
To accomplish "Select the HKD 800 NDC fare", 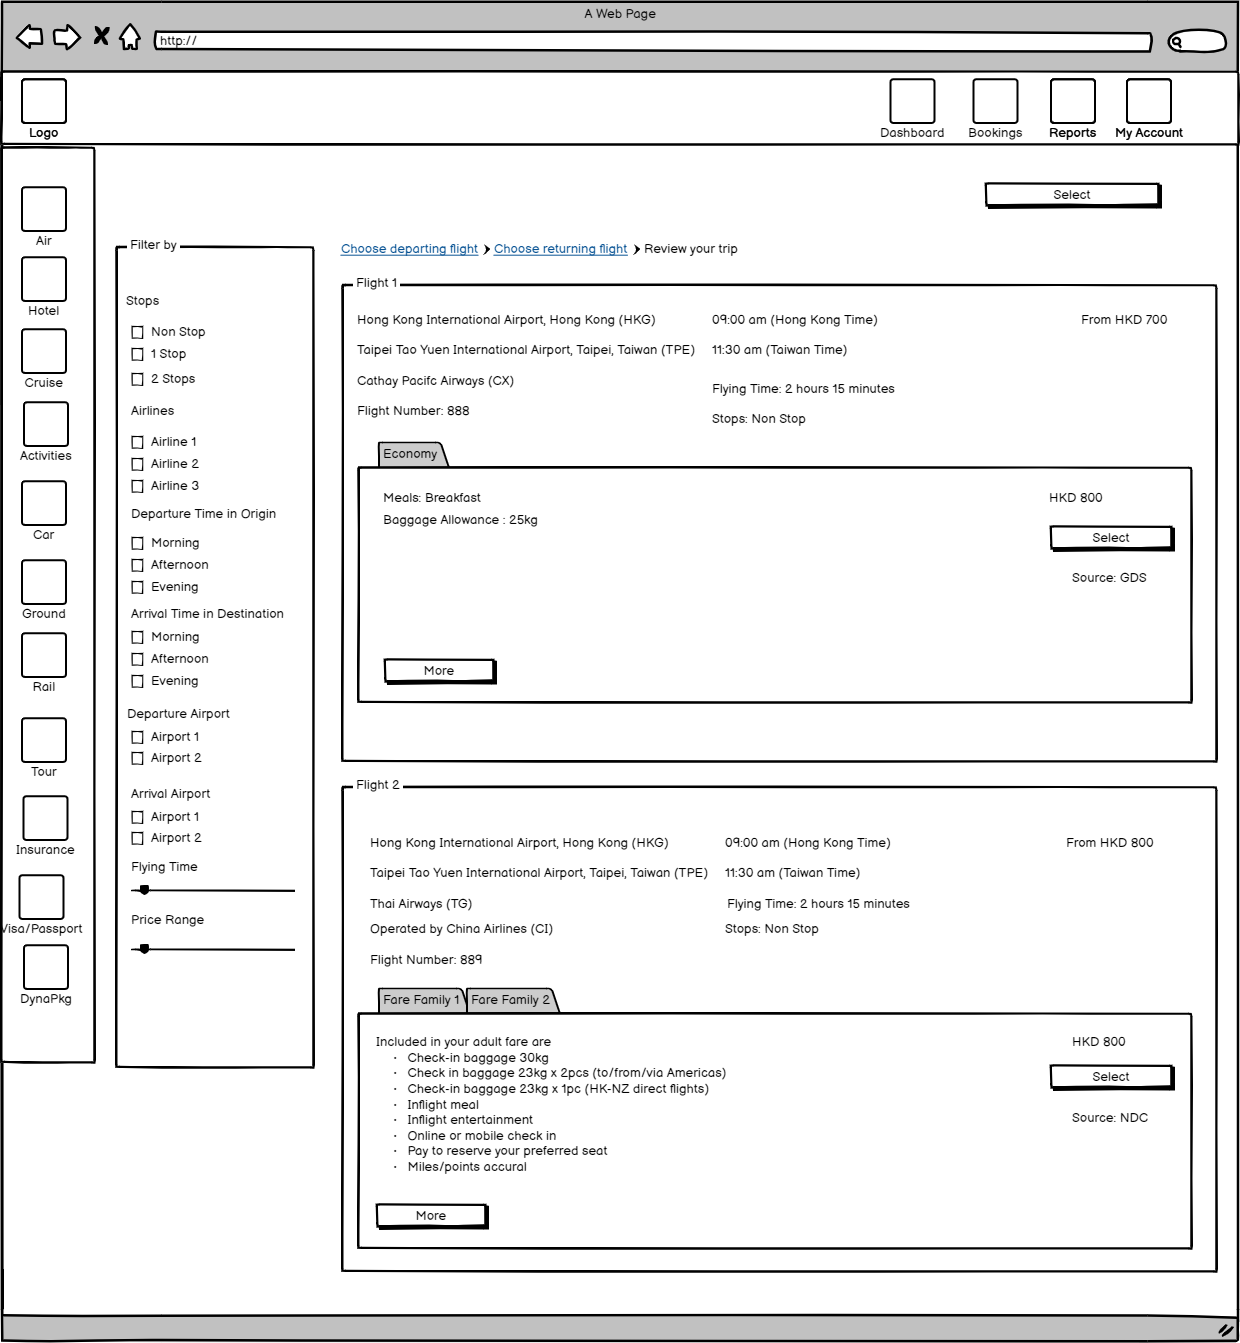I will (x=1110, y=1077).
